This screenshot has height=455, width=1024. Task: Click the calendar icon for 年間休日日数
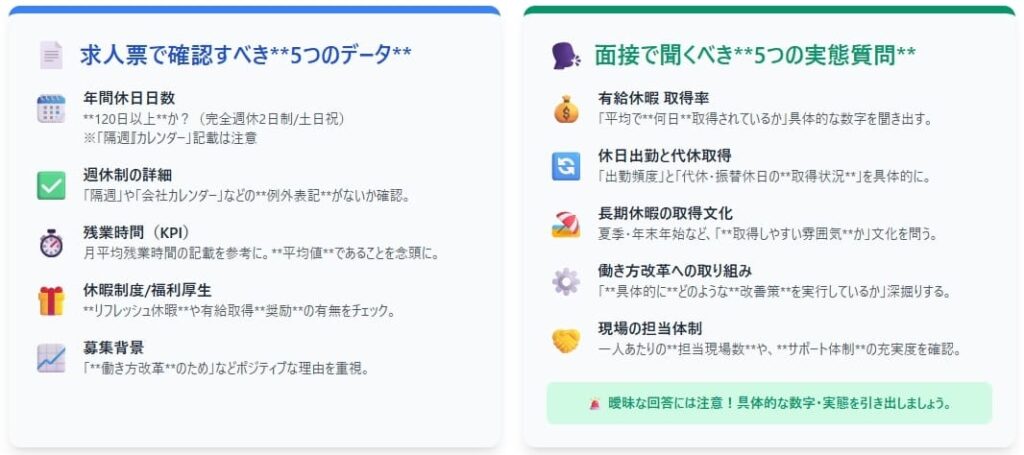(51, 109)
